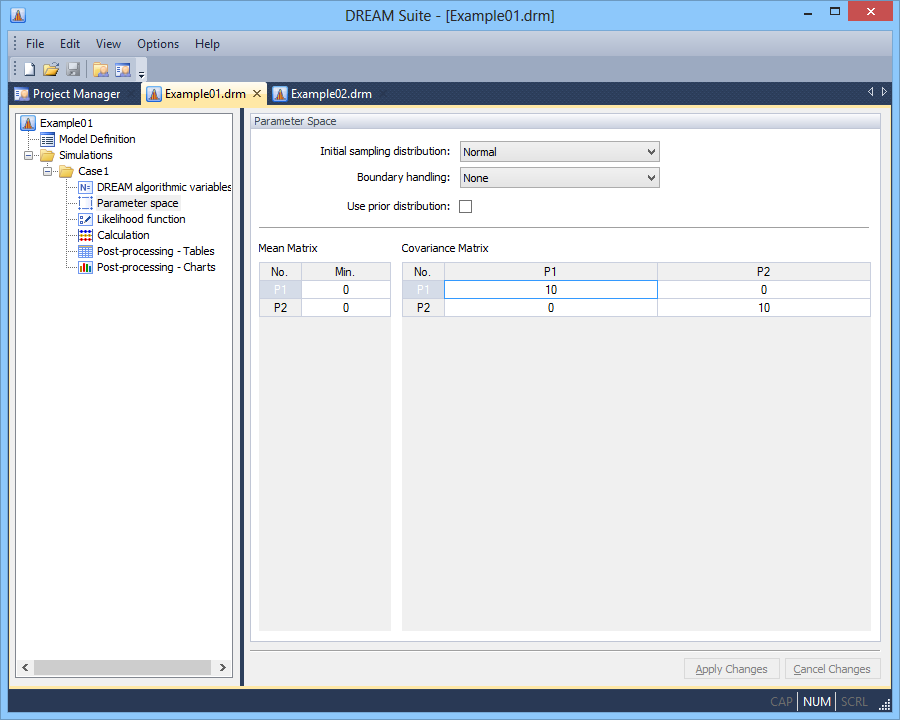Screen dimensions: 900x720
Task: Click the New file toolbar icon
Action: tap(30, 69)
